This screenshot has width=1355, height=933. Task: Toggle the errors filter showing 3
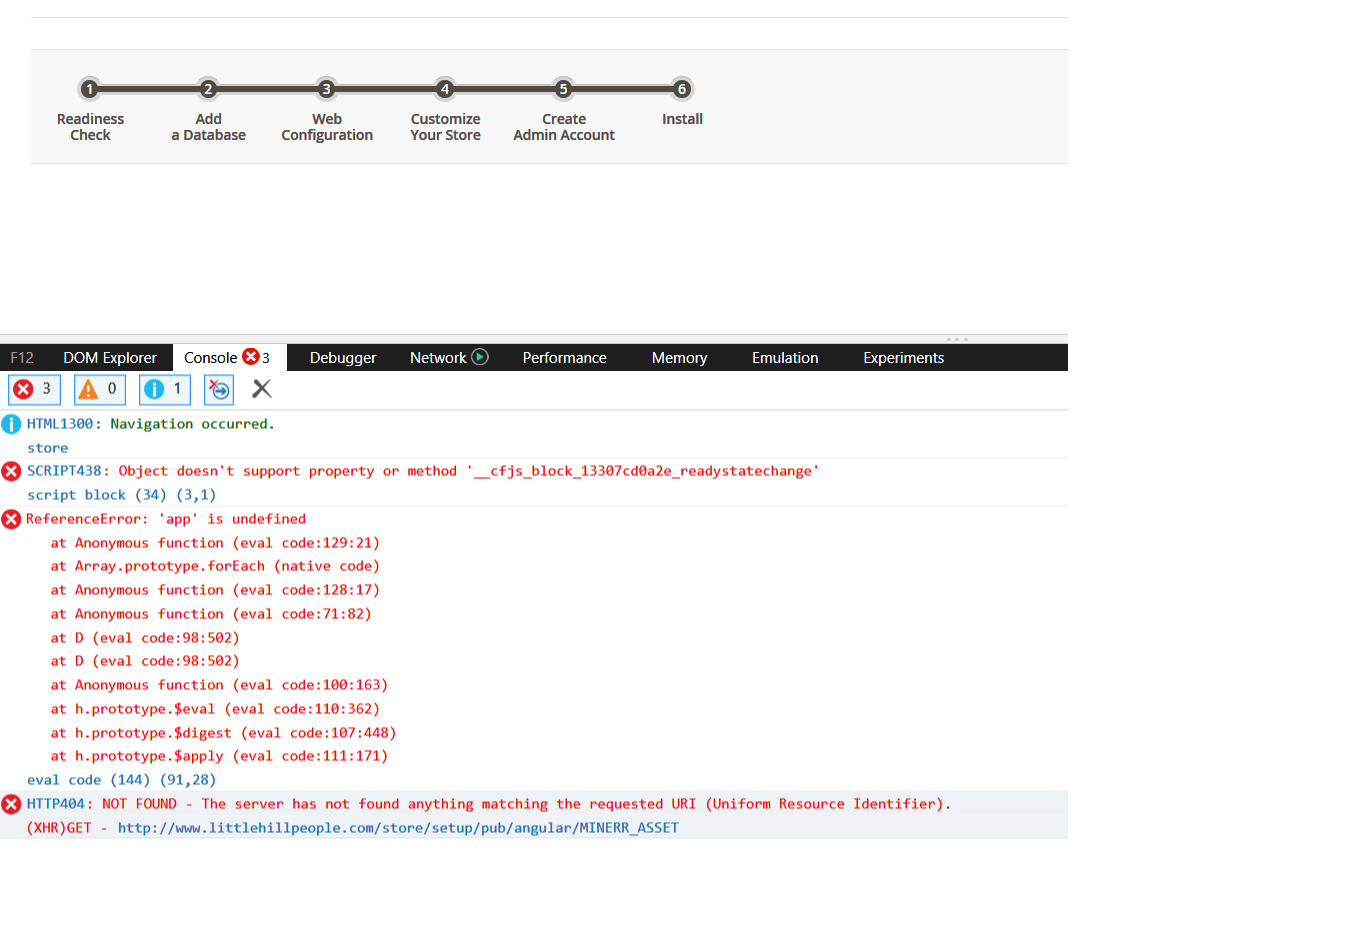point(34,389)
